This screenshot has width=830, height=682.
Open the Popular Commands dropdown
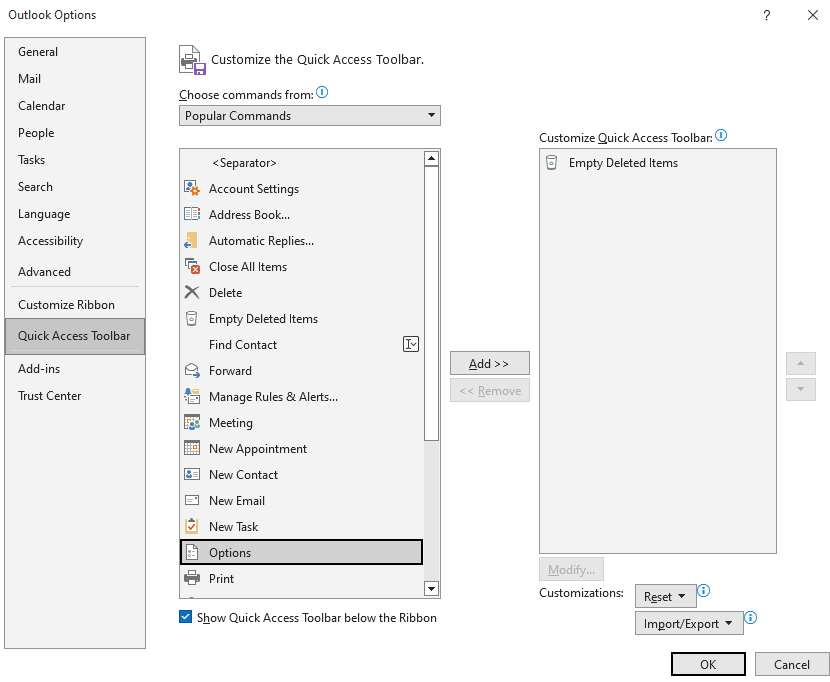tap(310, 116)
